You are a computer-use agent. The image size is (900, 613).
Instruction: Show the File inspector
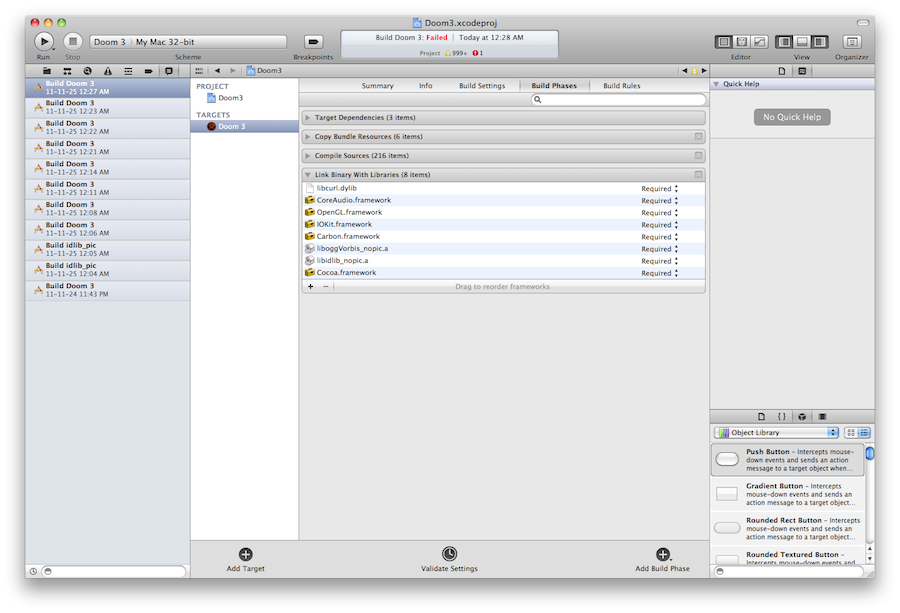tap(782, 71)
